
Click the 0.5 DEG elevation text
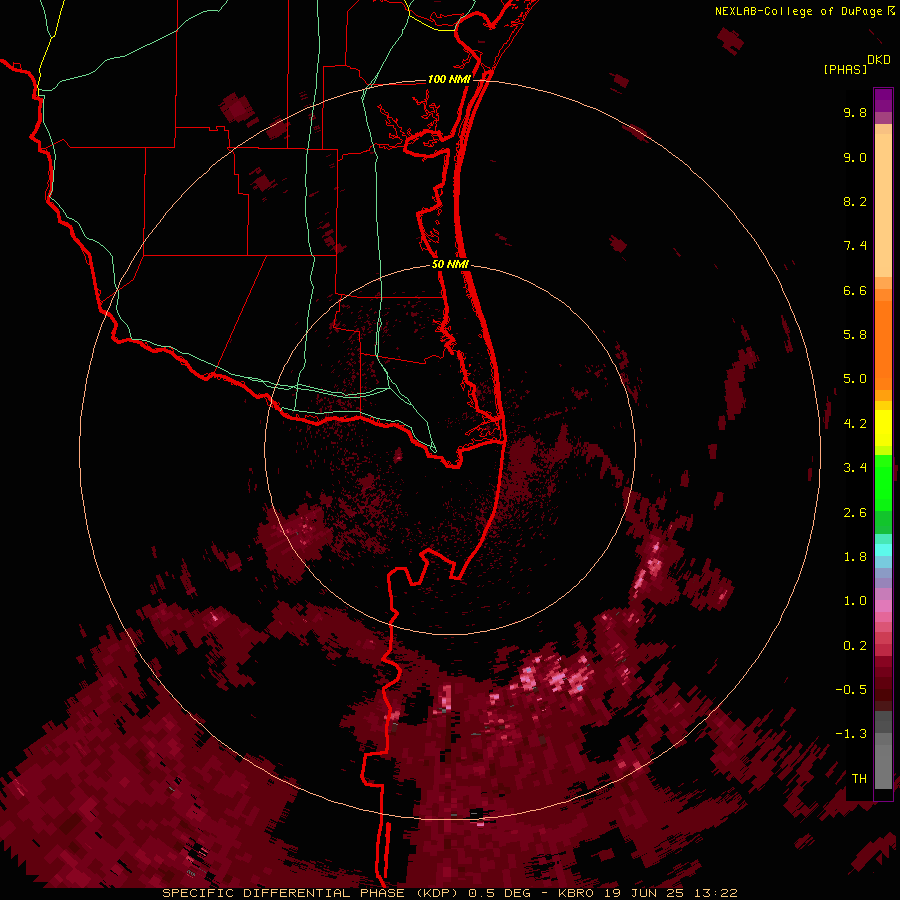498,893
